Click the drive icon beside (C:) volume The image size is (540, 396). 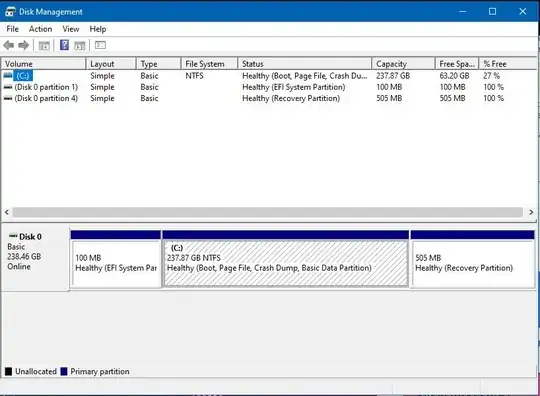tap(8, 75)
